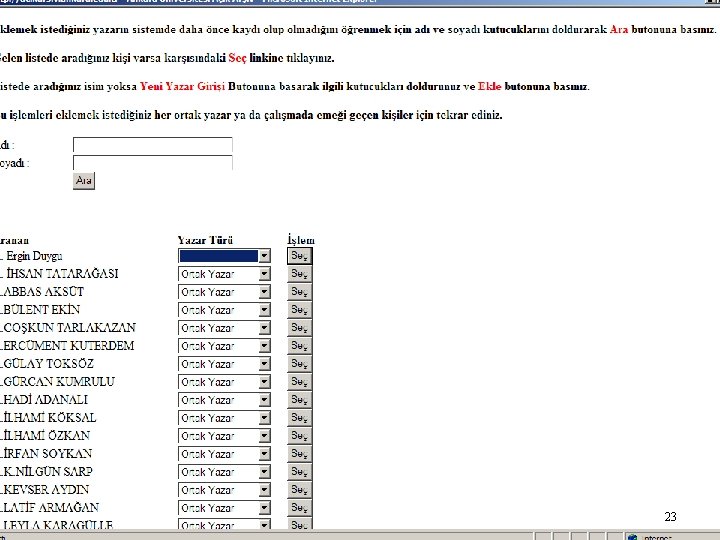Select the name İRFAN SOYKAN in list

click(47, 454)
